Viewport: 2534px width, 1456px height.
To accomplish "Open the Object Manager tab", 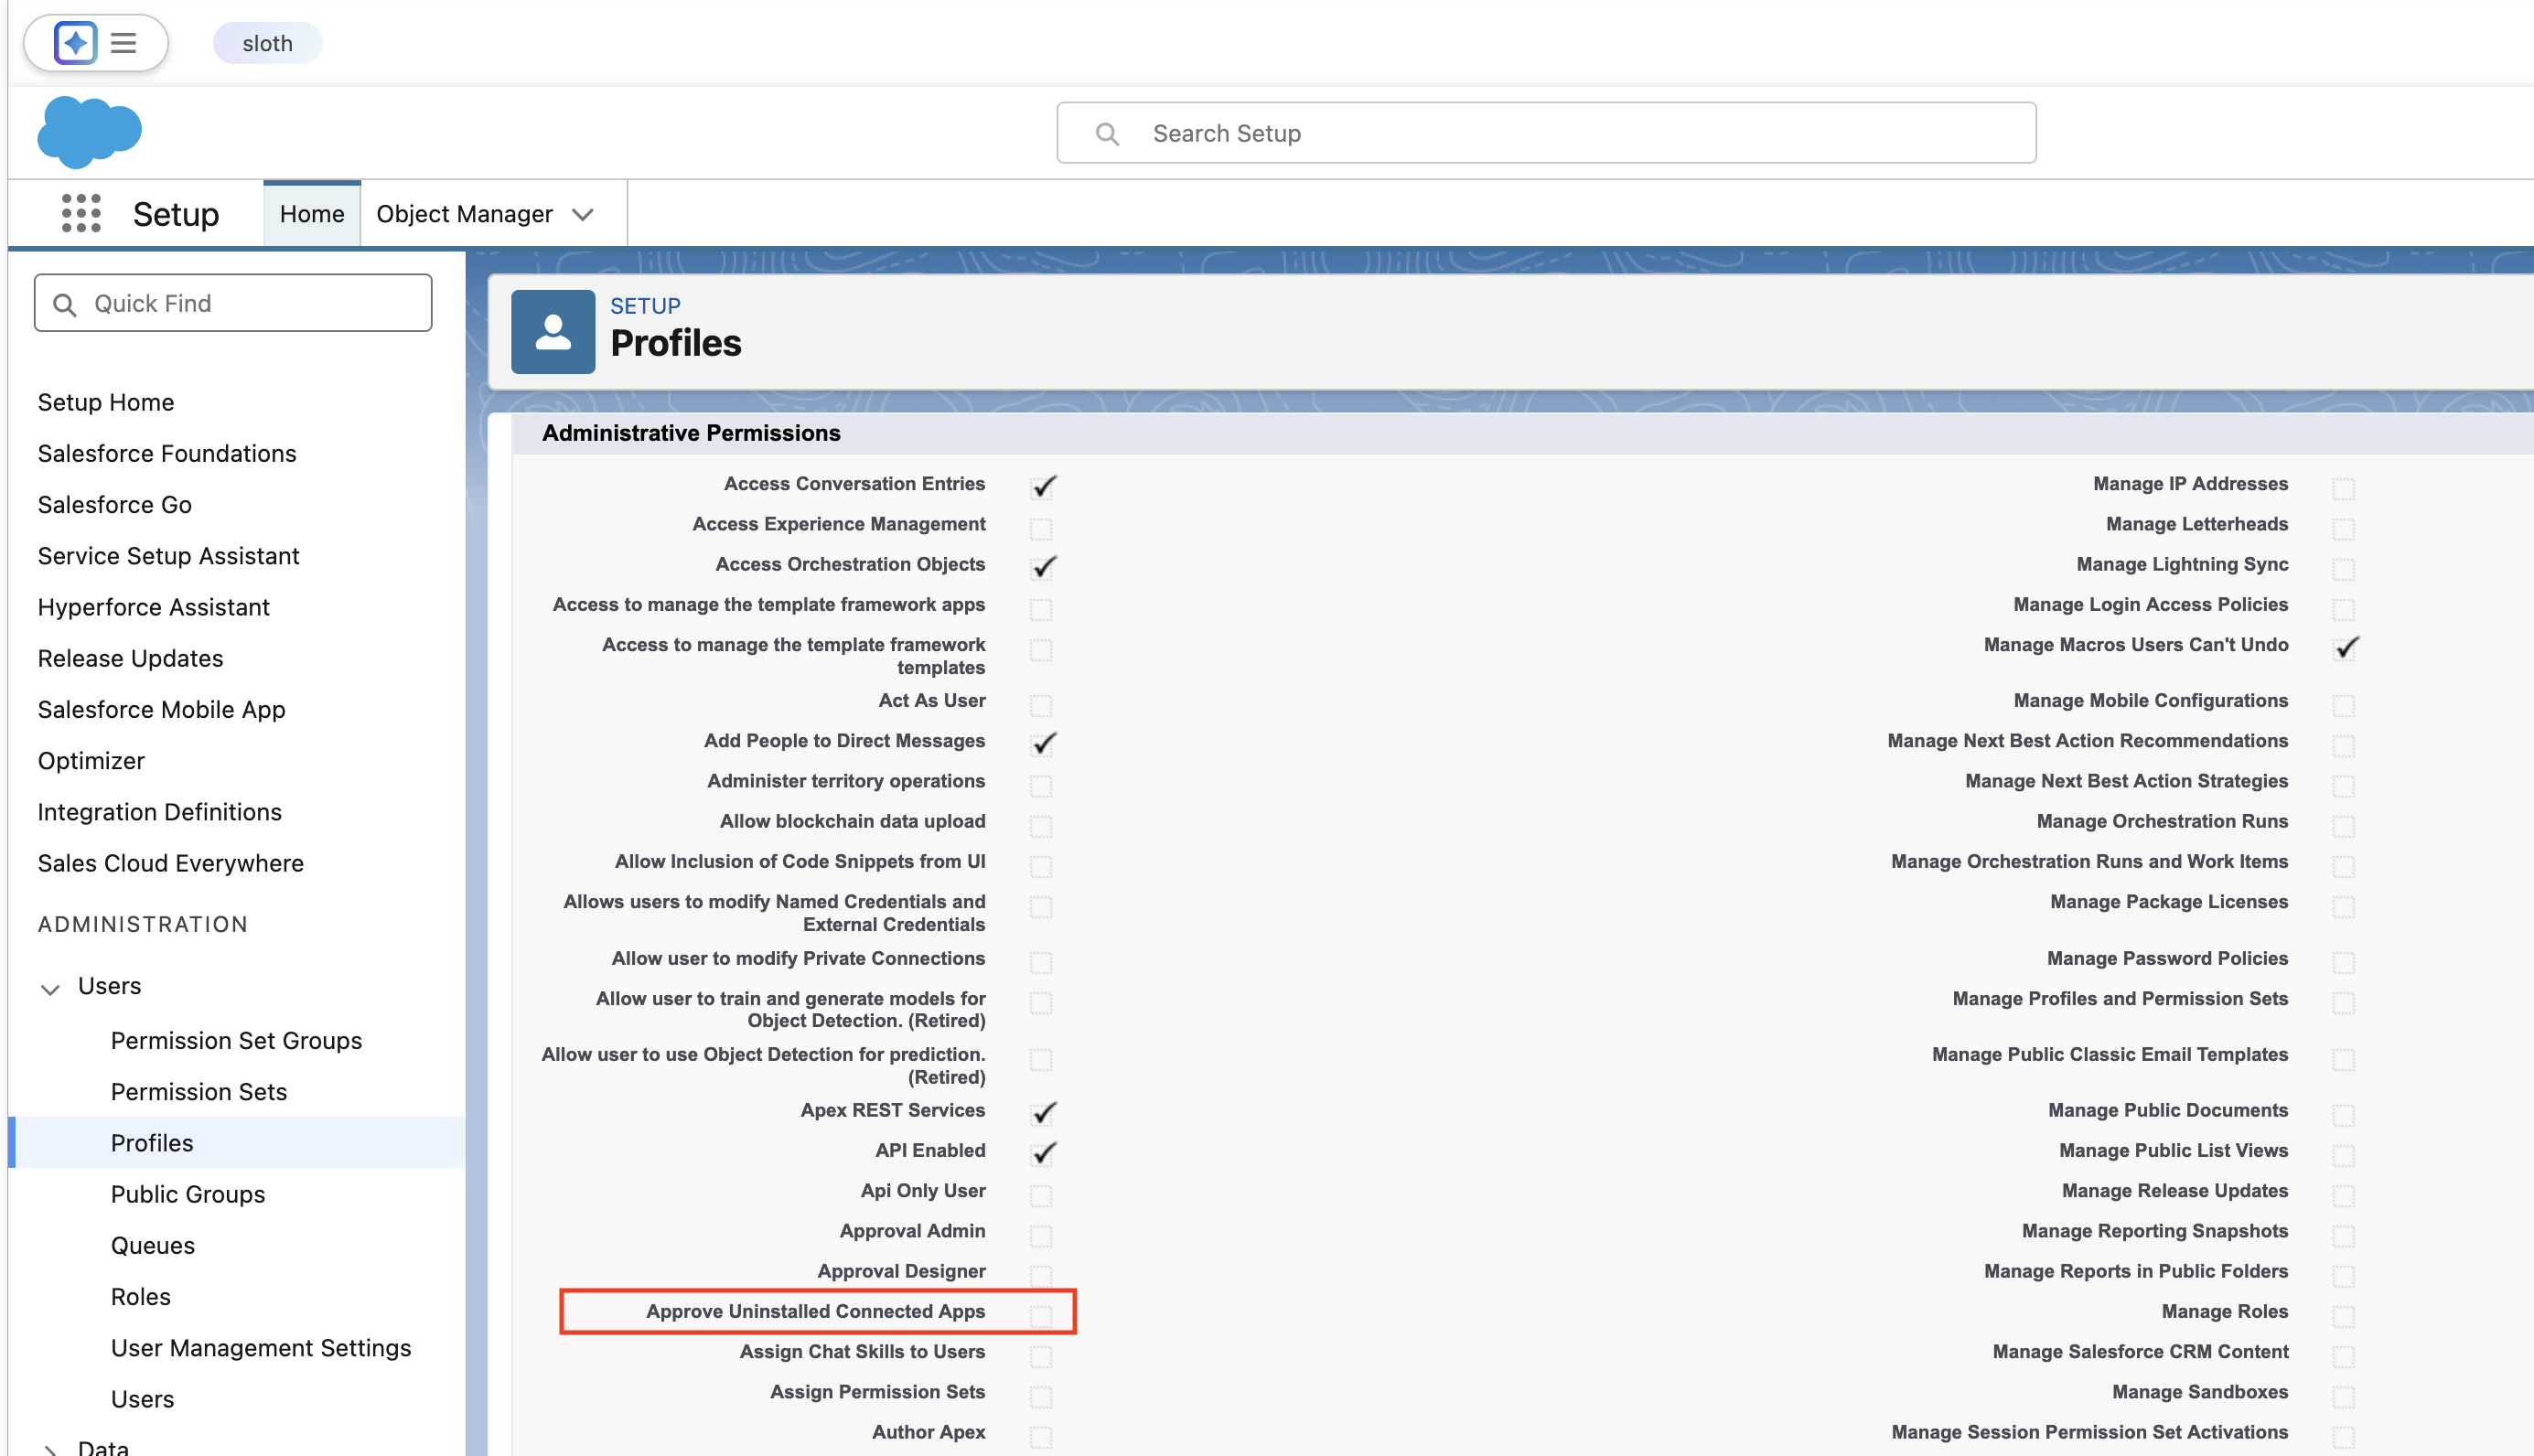I will click(x=464, y=214).
